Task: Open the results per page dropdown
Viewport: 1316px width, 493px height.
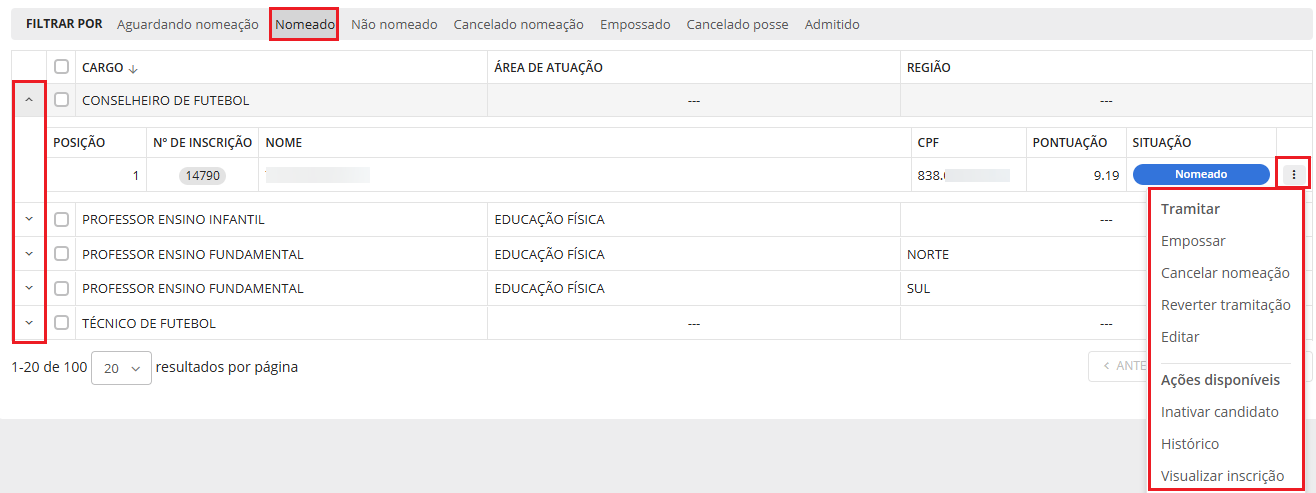Action: 121,368
